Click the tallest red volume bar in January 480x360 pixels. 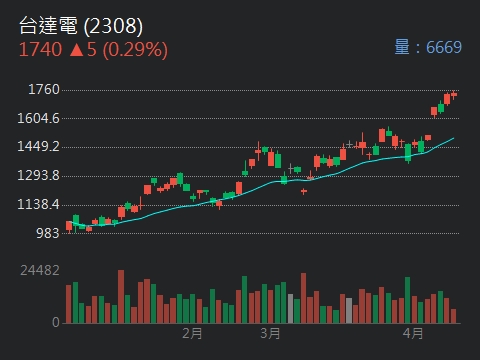point(121,297)
